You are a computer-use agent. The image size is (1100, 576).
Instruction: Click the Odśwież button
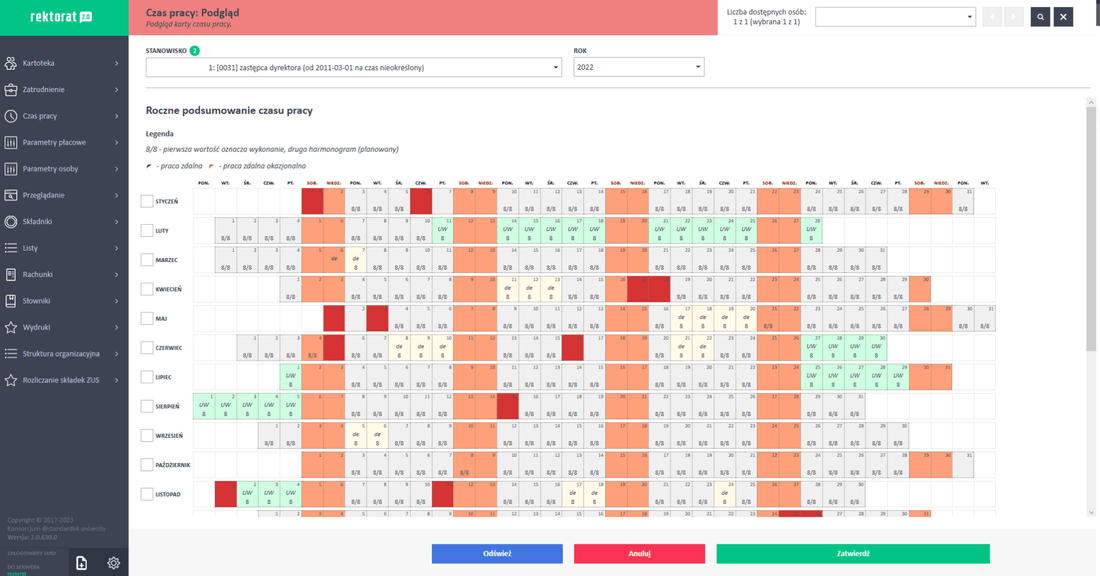point(497,554)
